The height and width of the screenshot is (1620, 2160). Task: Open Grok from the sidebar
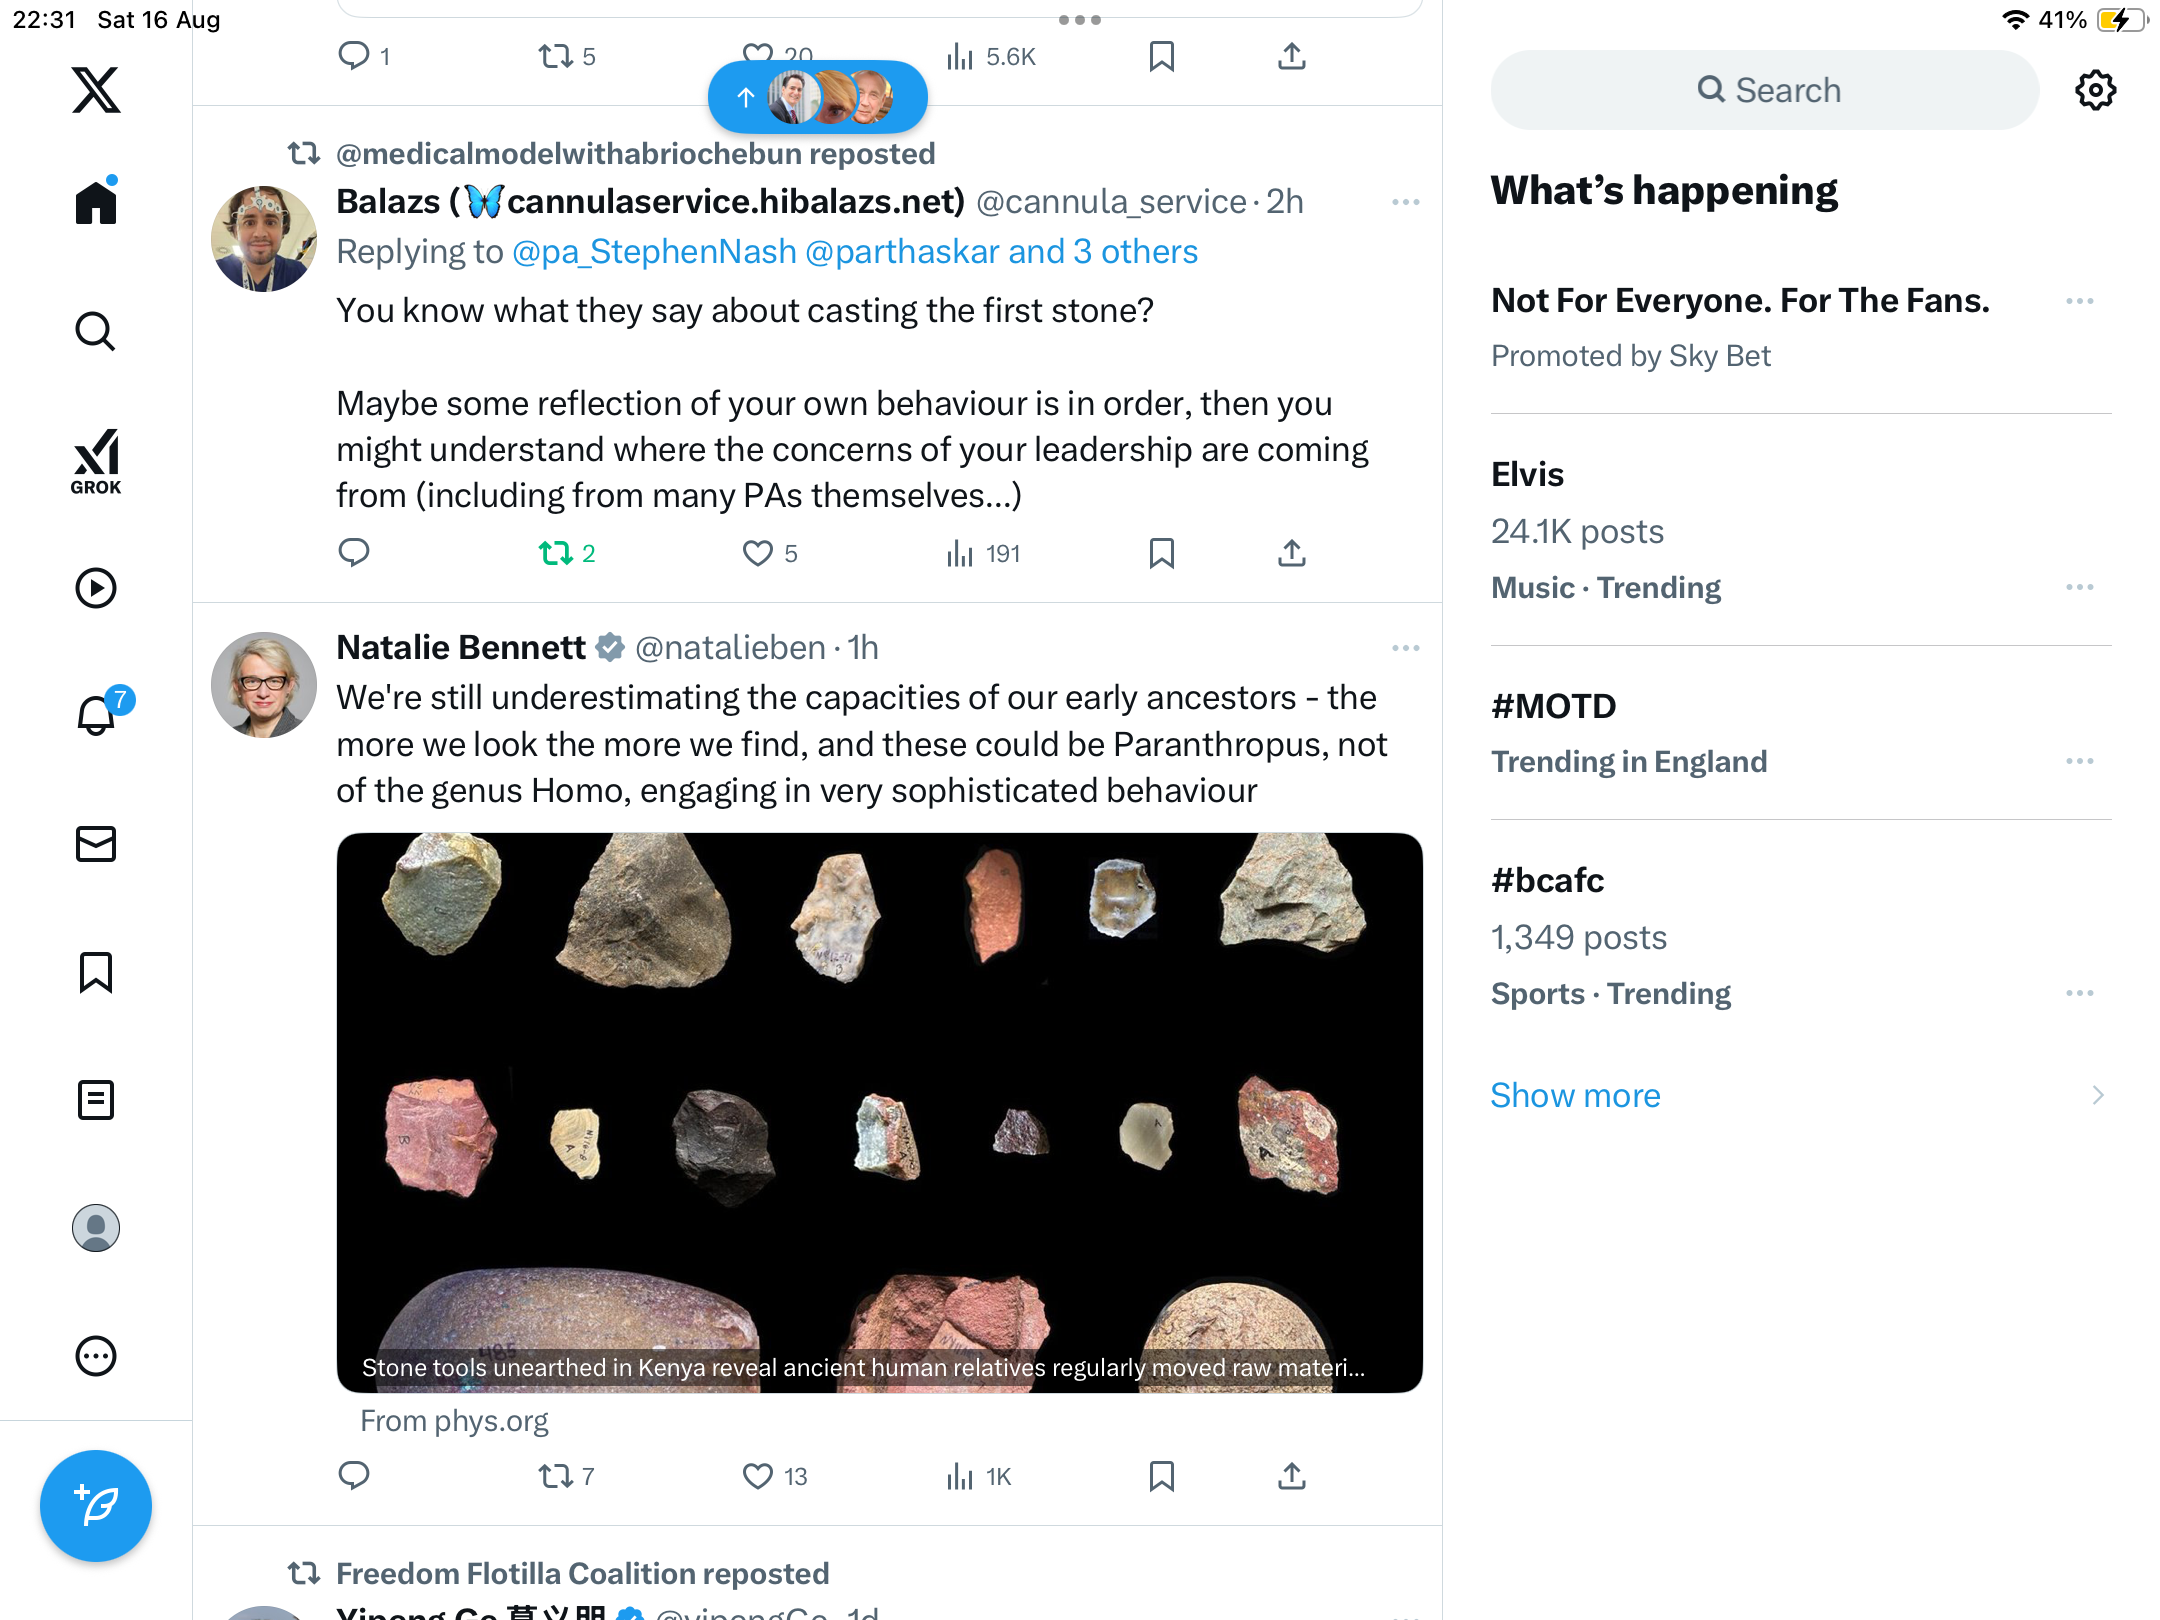pos(96,461)
